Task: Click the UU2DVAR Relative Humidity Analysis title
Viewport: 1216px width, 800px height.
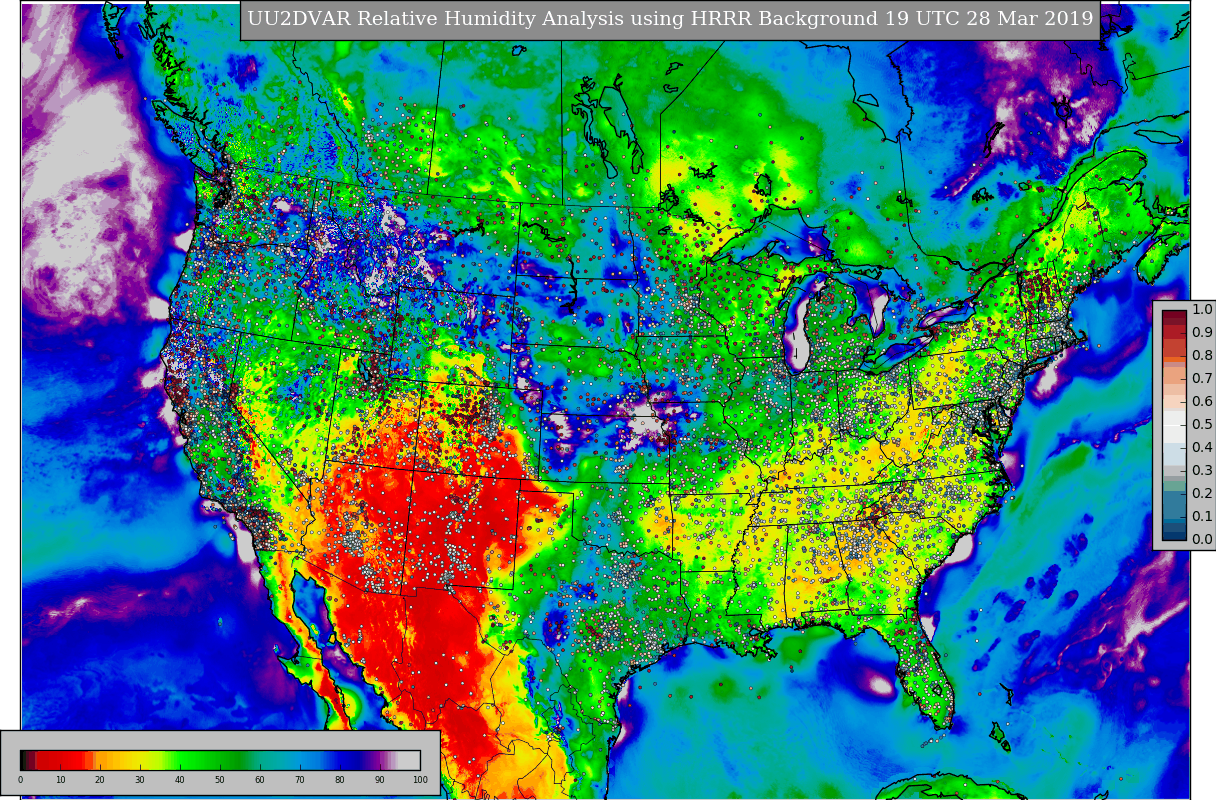Action: click(x=670, y=19)
